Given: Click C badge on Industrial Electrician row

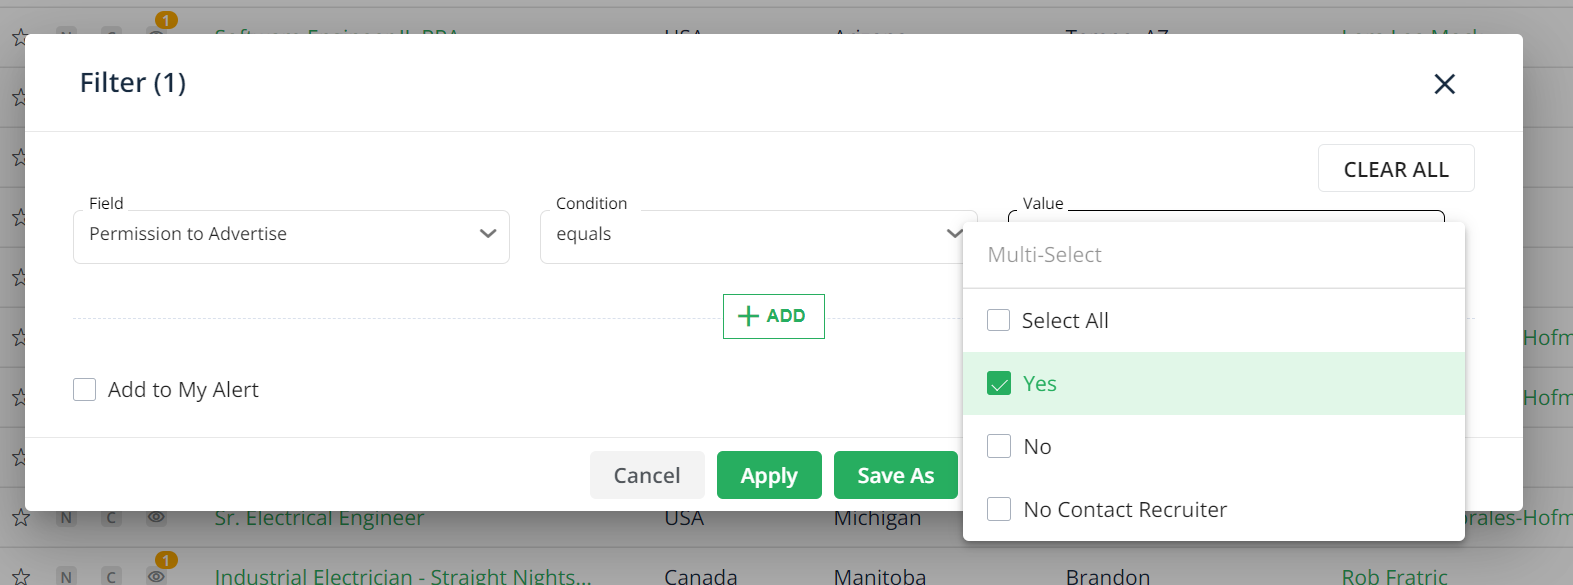Looking at the screenshot, I should [x=111, y=576].
